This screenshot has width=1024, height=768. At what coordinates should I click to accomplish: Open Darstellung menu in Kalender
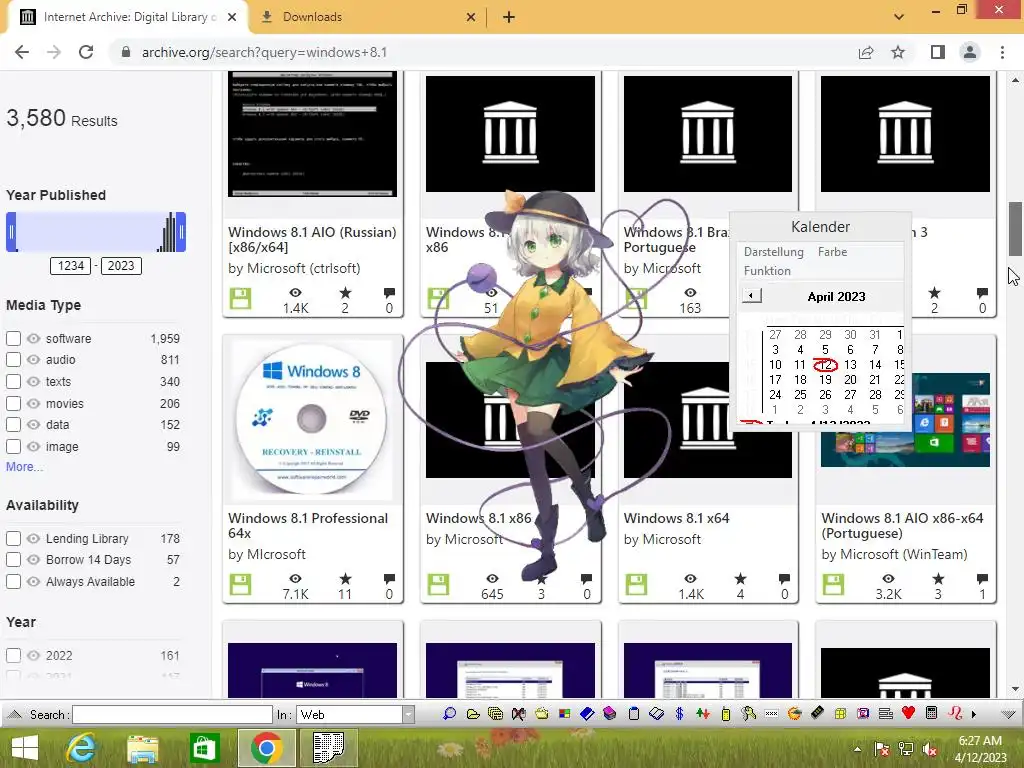tap(773, 251)
